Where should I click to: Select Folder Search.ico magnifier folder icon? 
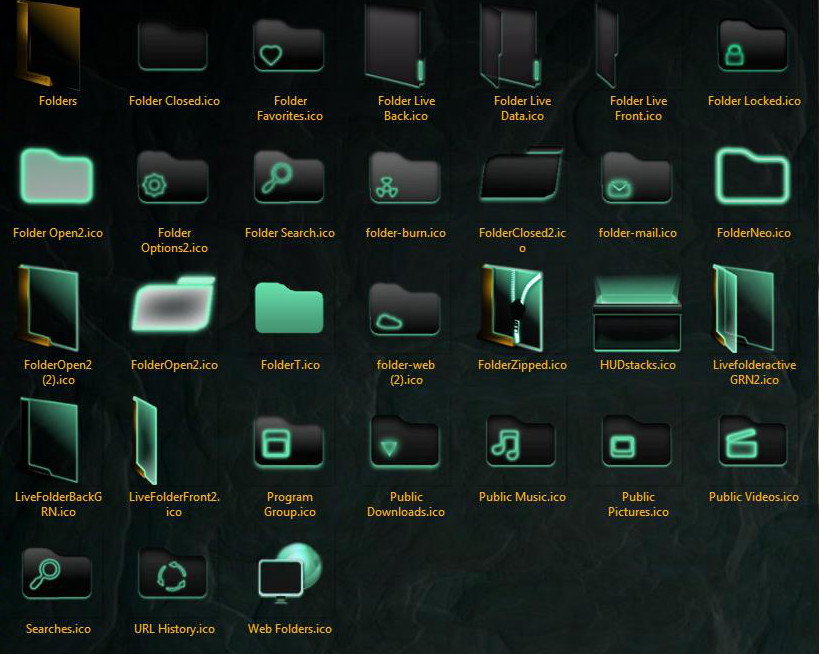pos(289,178)
